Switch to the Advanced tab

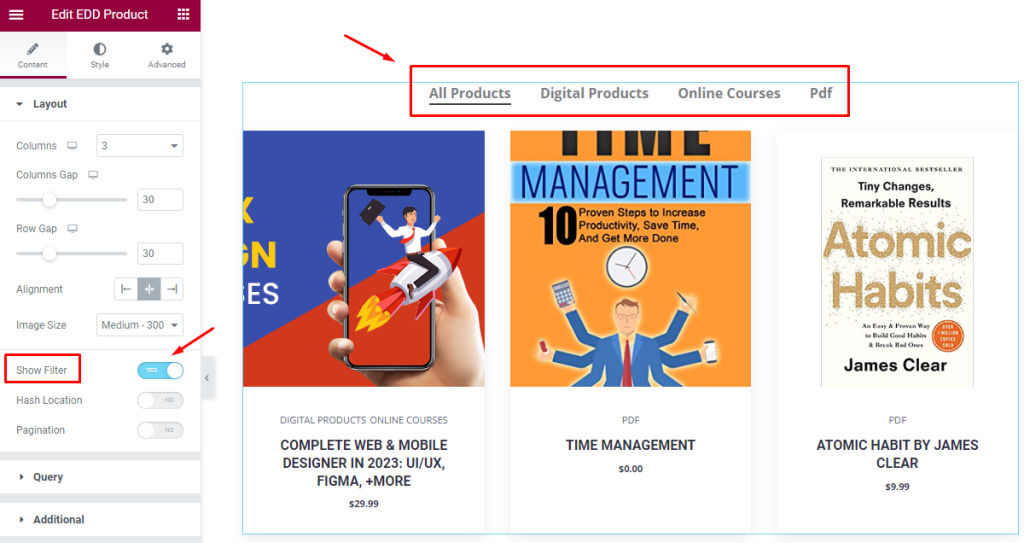click(x=167, y=55)
